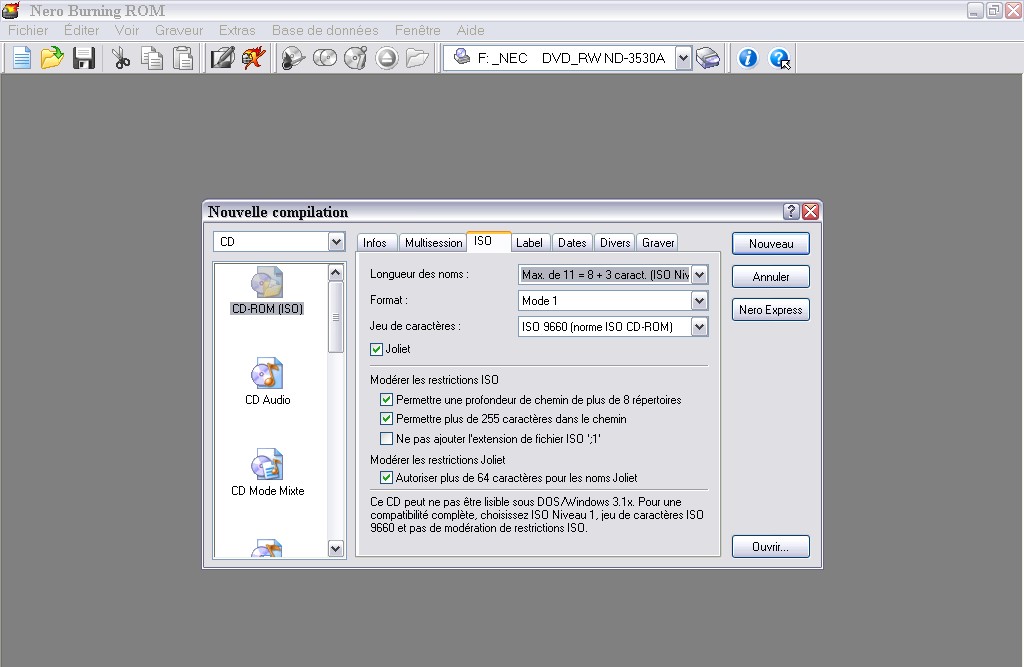Click the dialog's context help question mark button
Screen dimensions: 1024x667
click(x=791, y=211)
